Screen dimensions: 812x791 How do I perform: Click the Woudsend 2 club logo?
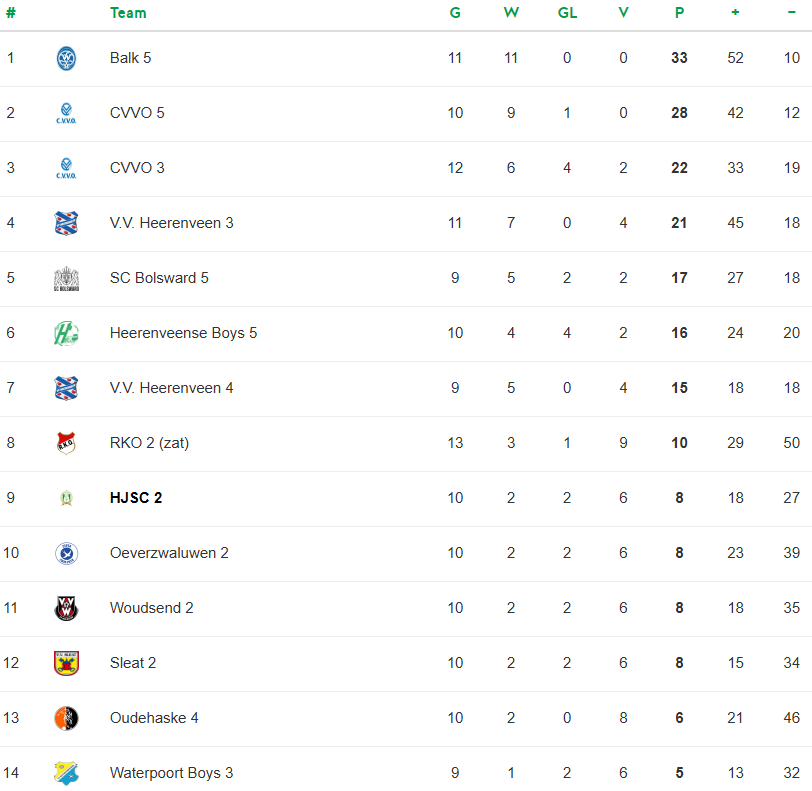(x=66, y=608)
